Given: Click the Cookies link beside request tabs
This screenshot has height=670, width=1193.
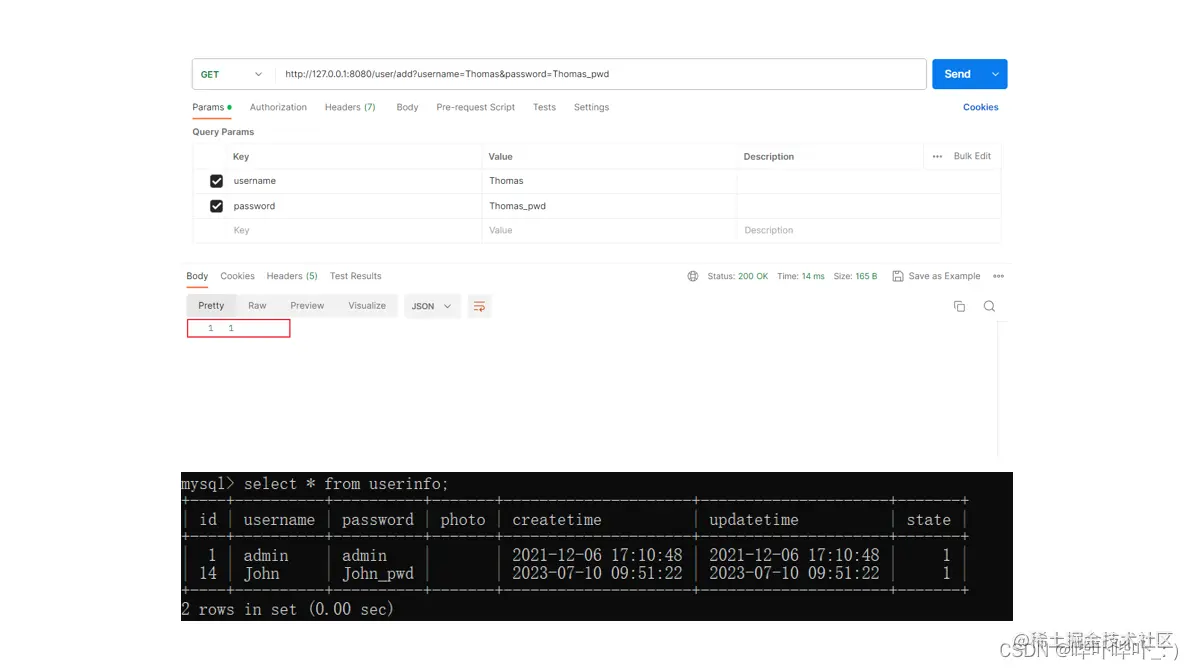Looking at the screenshot, I should (981, 107).
